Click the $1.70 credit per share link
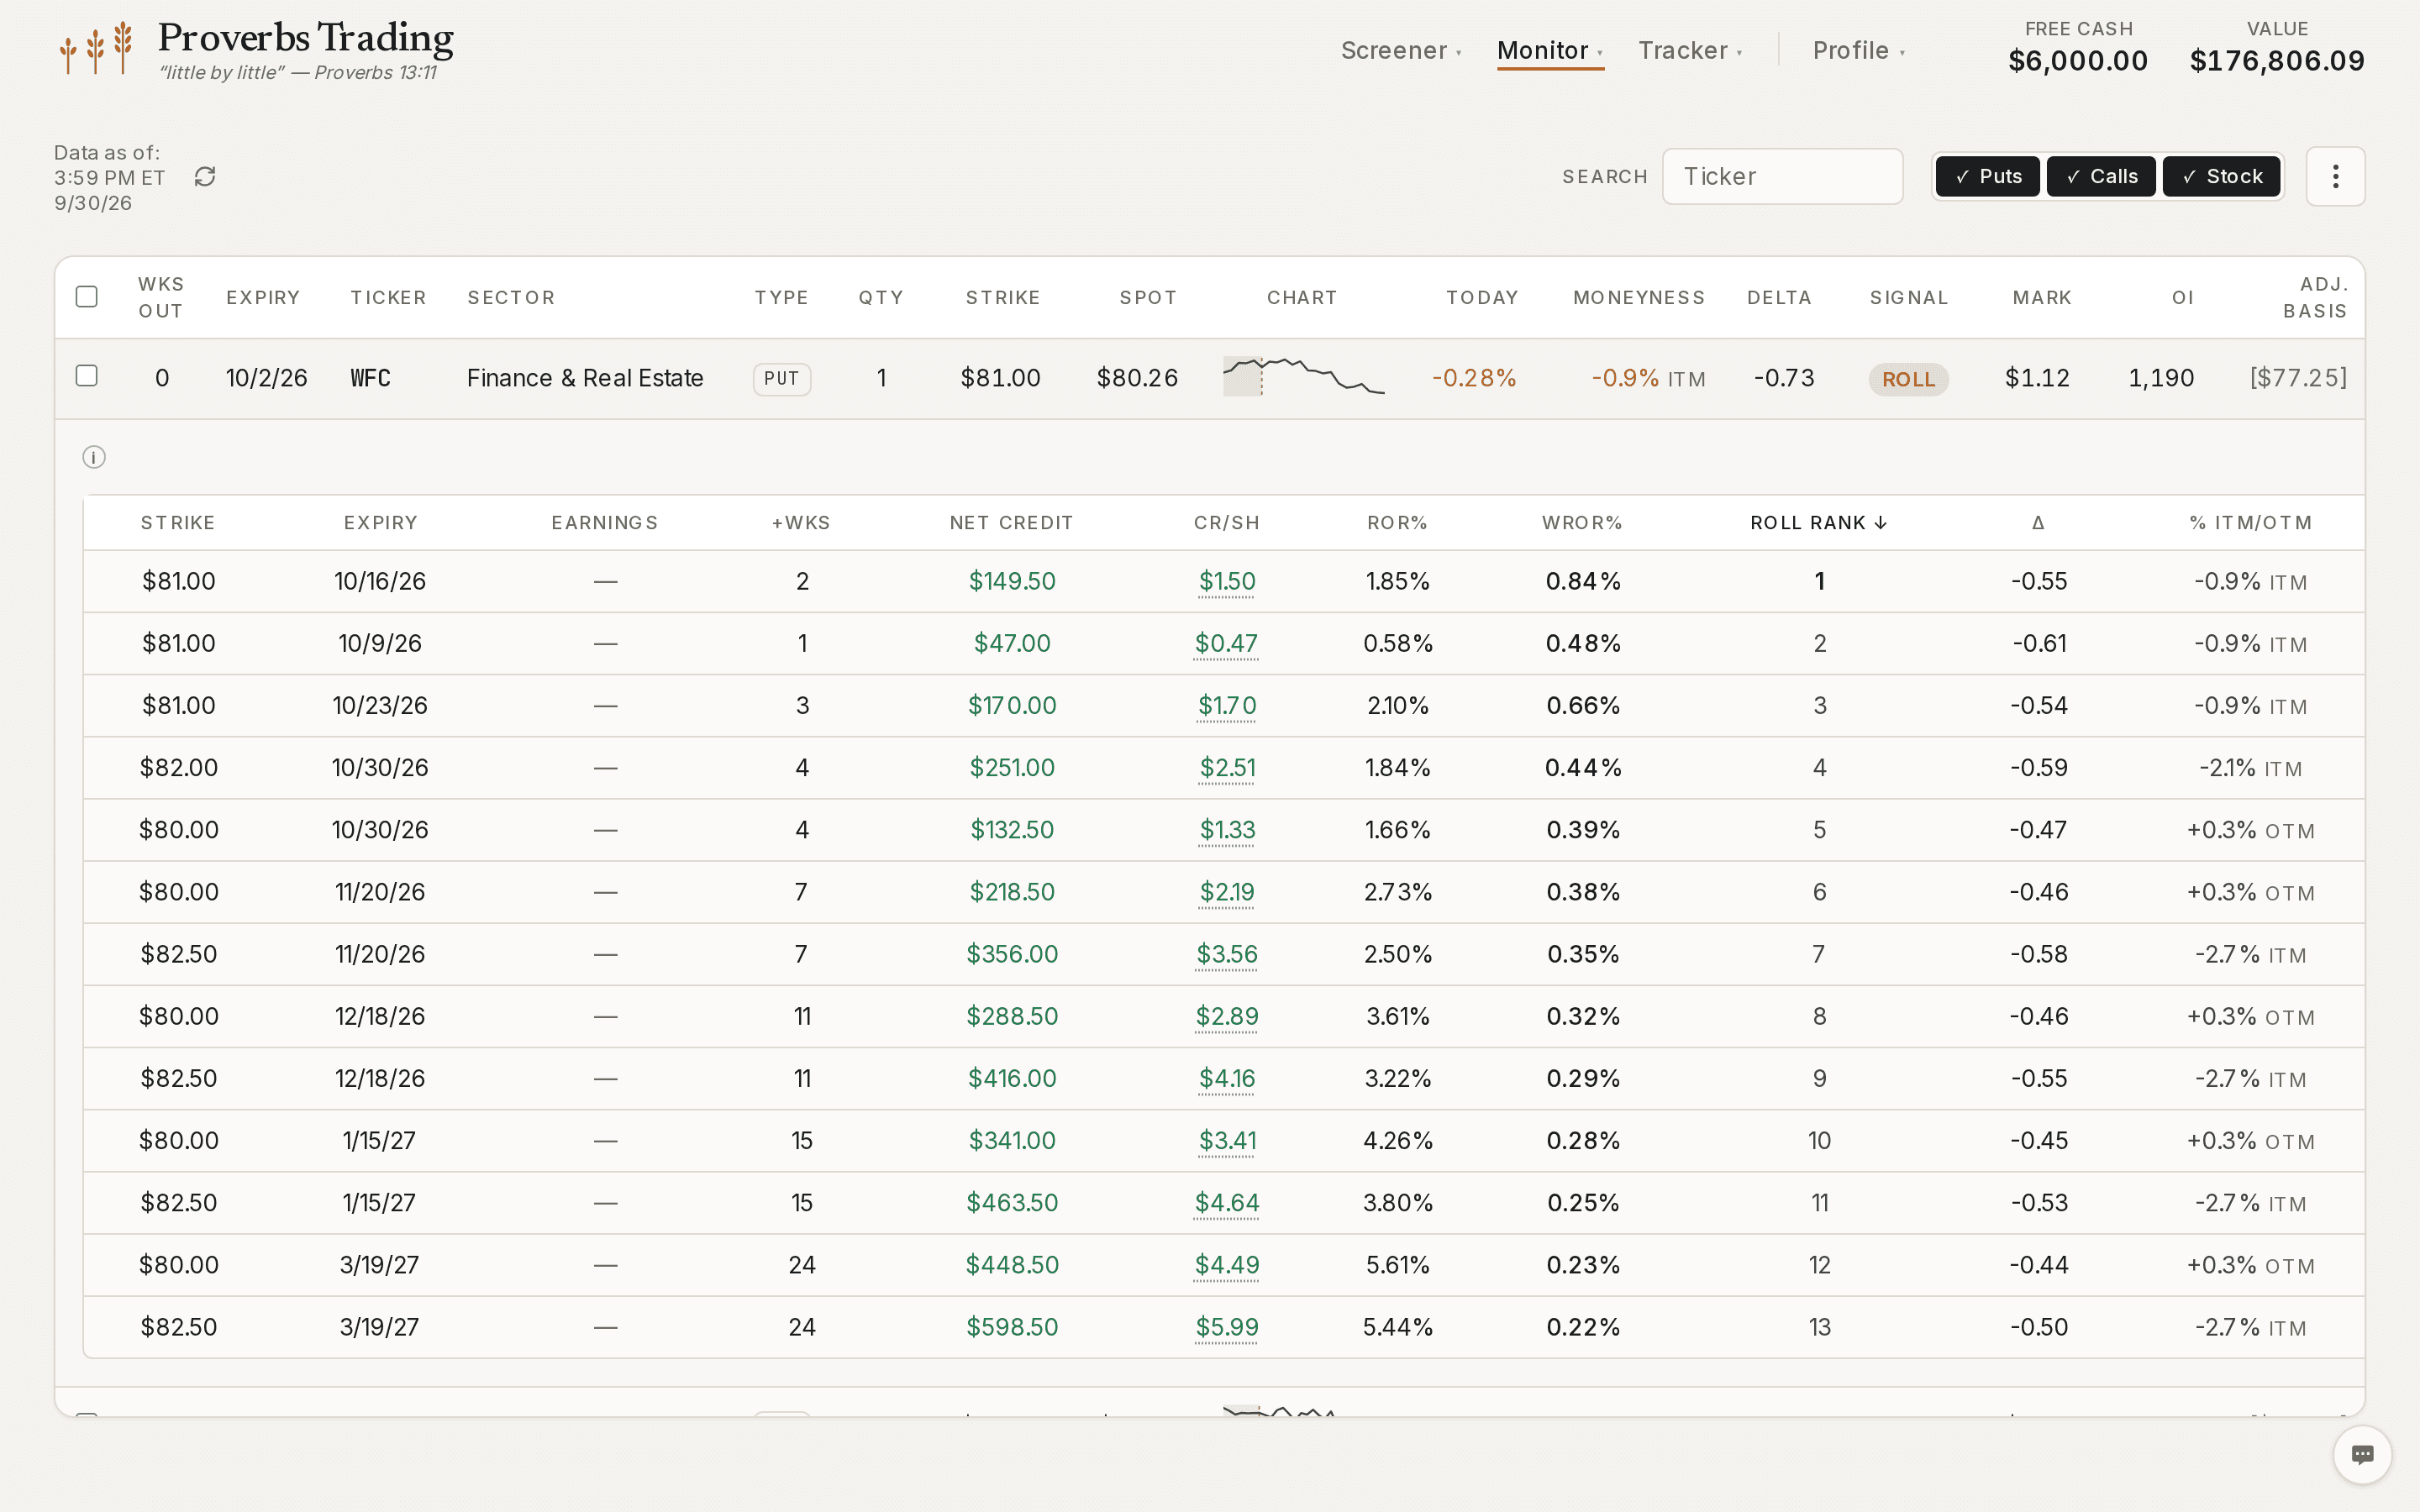The width and height of the screenshot is (2420, 1512). coord(1227,705)
